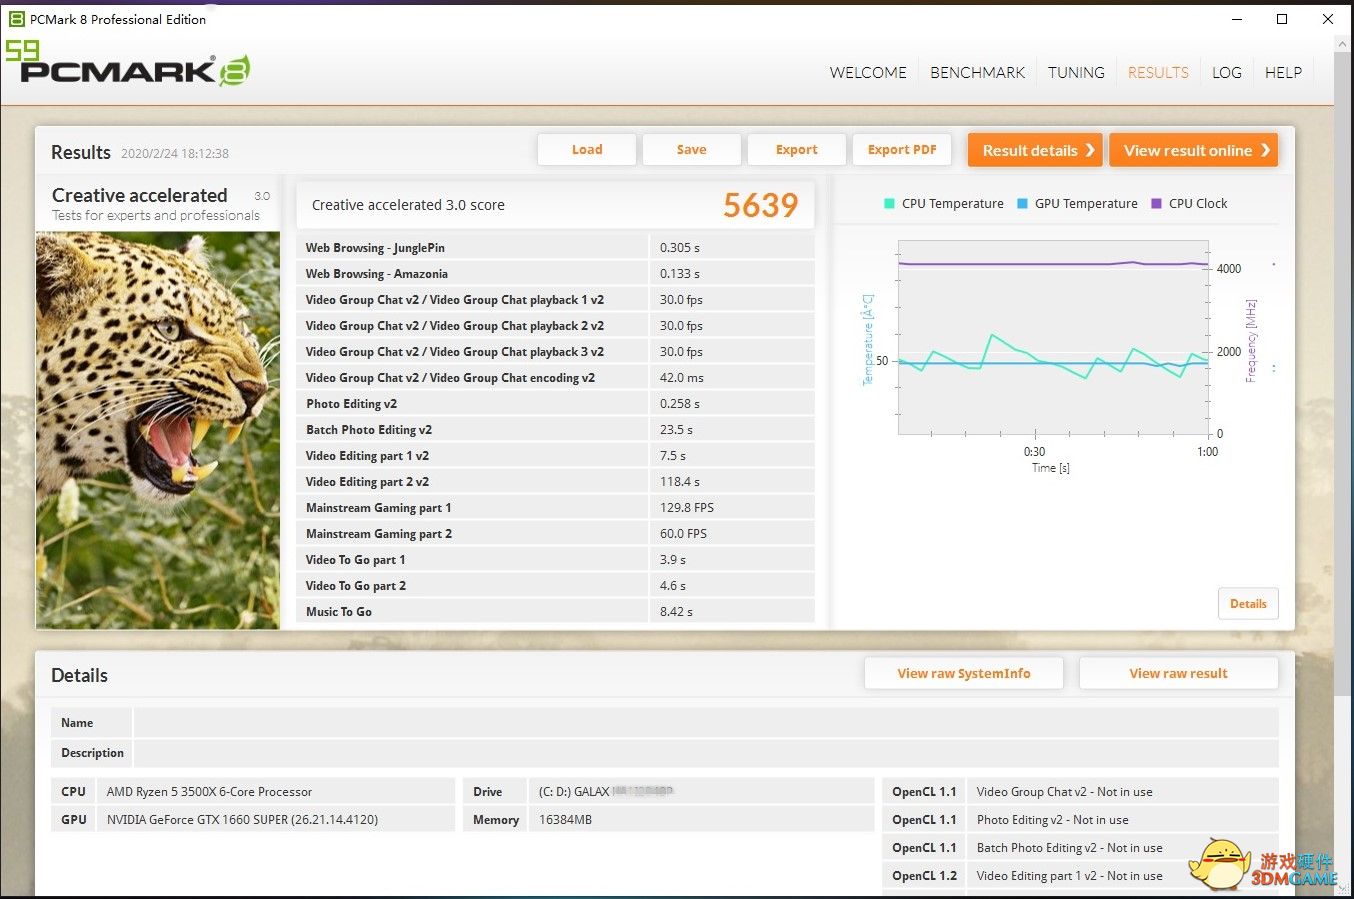Click Batch Photo Editing v2 - Not in use
1354x899 pixels.
(1069, 847)
